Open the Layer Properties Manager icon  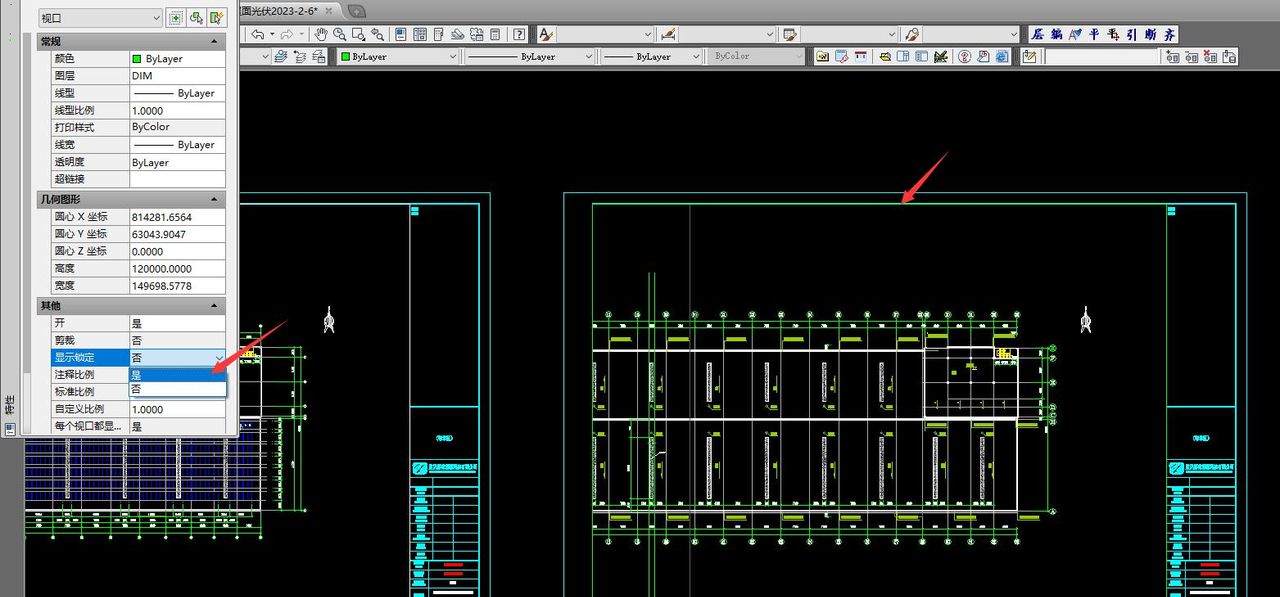click(281, 57)
